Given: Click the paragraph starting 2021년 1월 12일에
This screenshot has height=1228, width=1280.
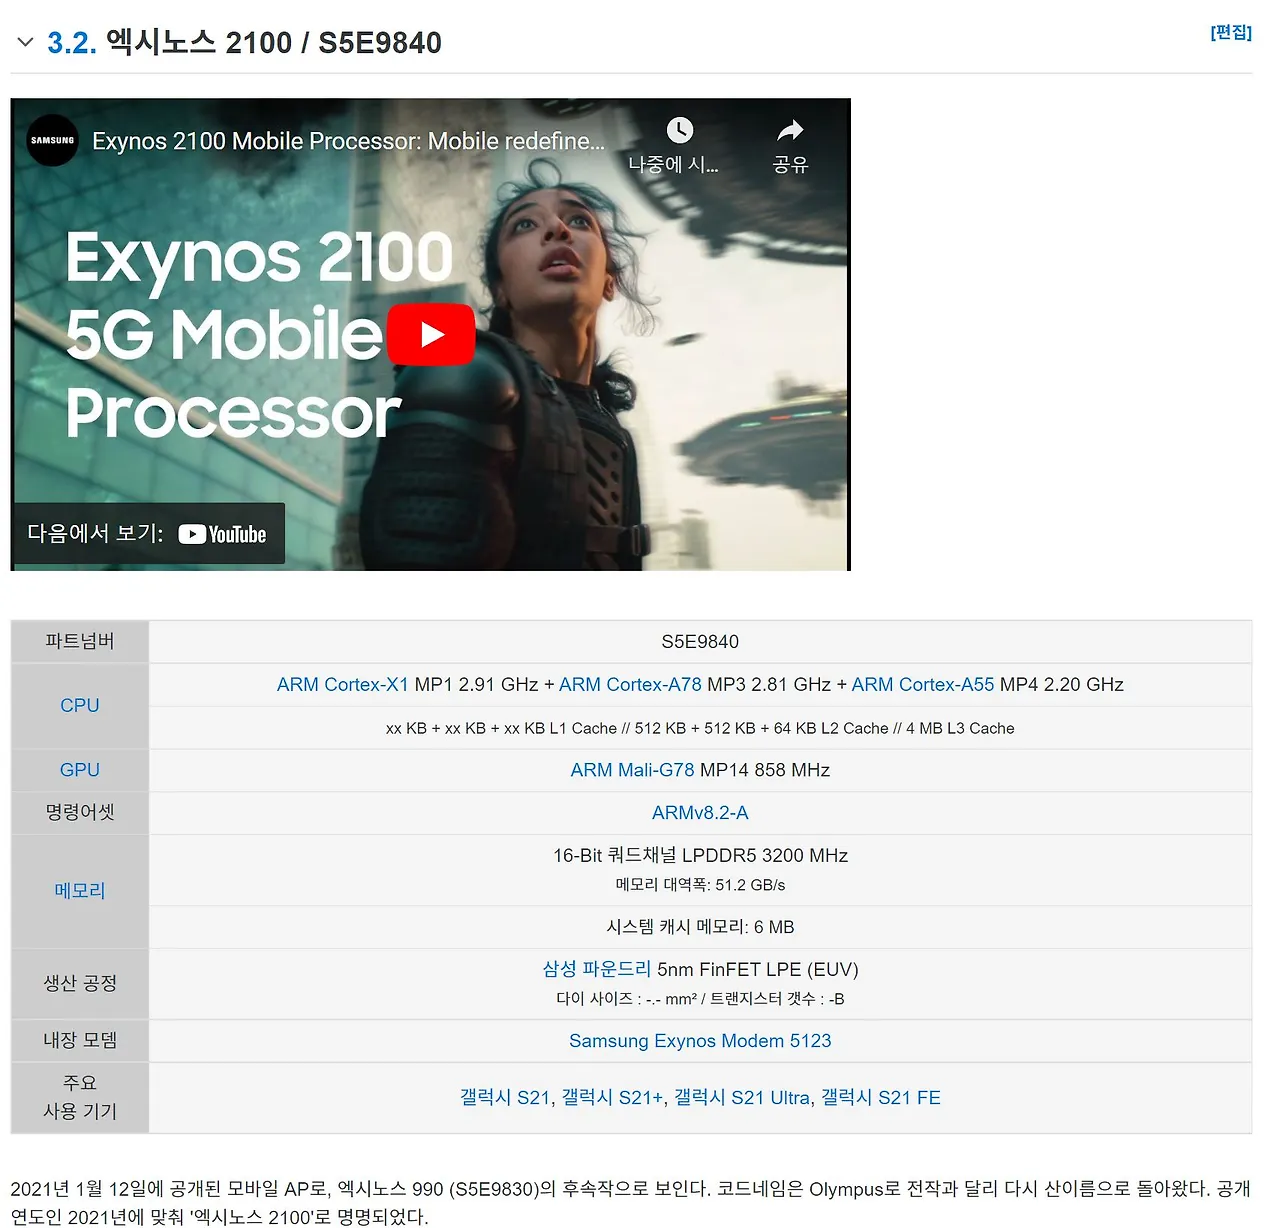Looking at the screenshot, I should tap(630, 1203).
